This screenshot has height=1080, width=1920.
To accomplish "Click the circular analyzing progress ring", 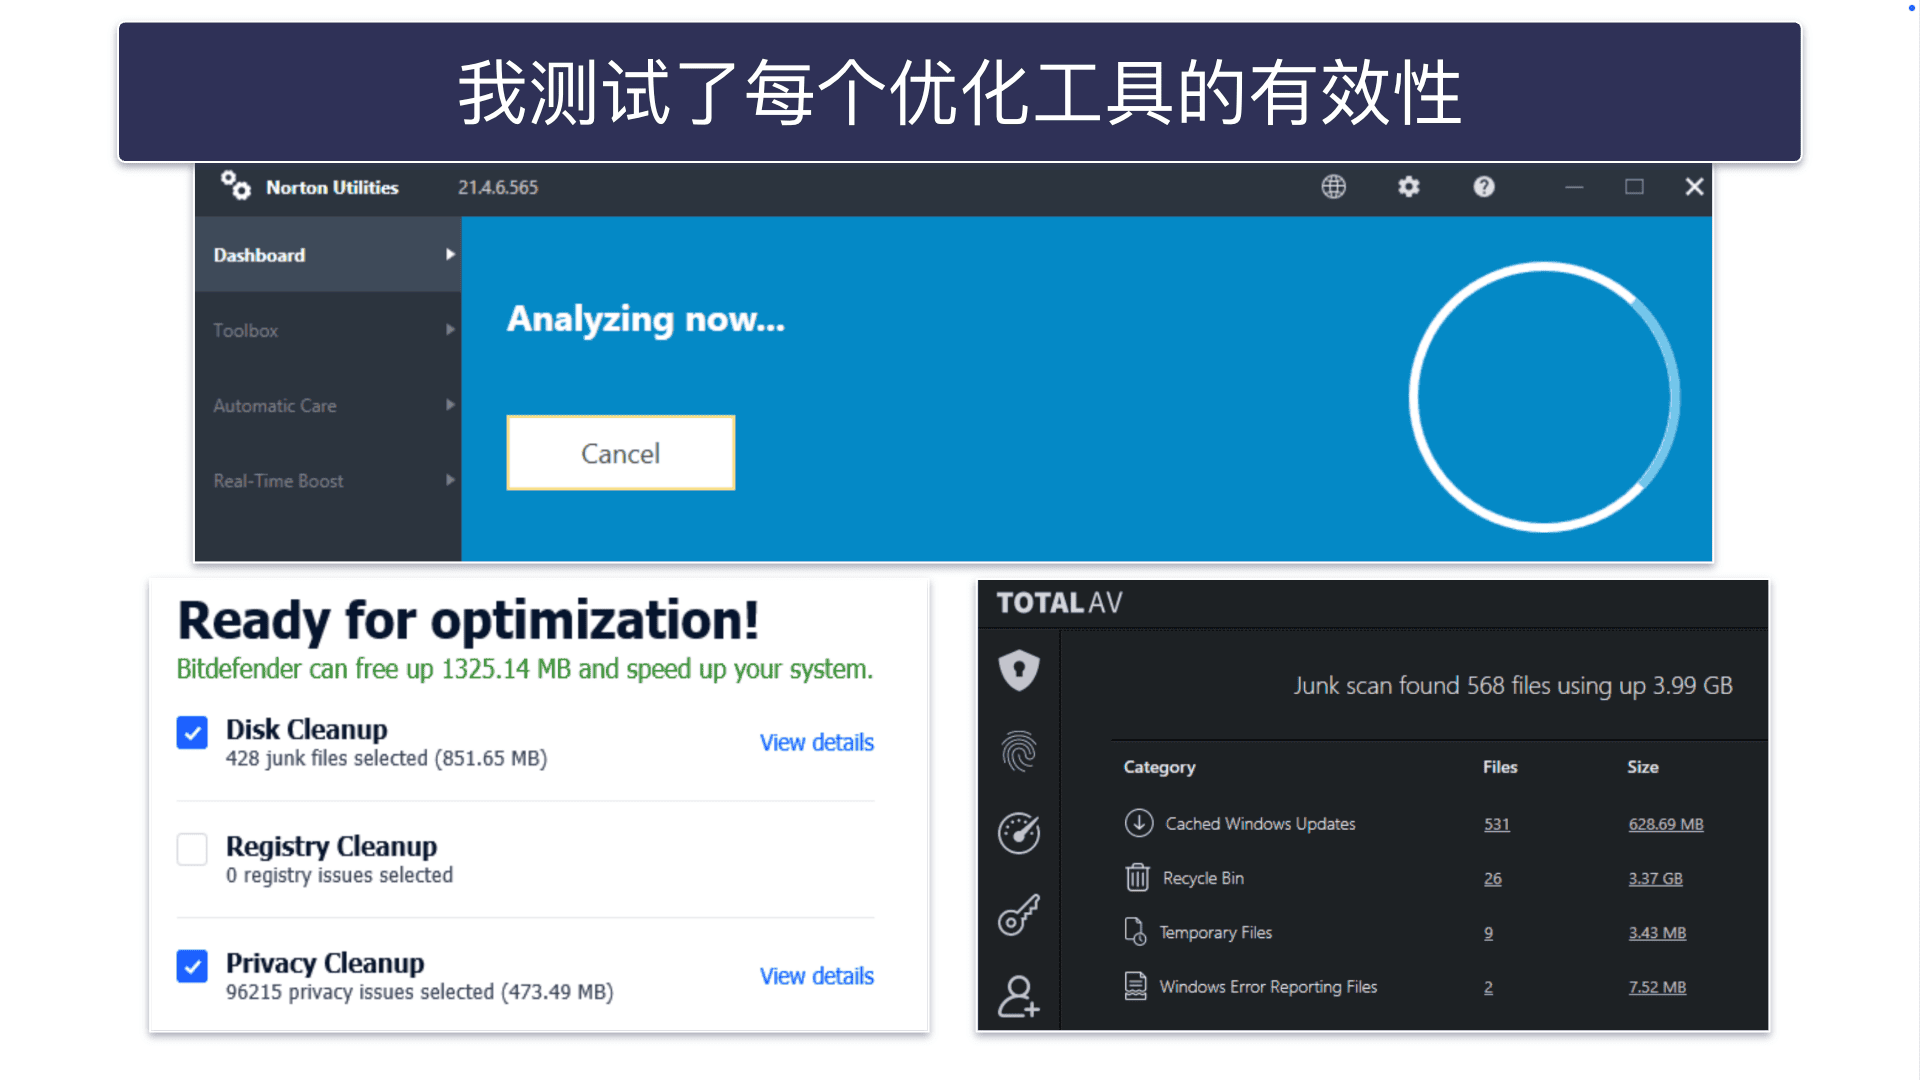I will coord(1544,397).
